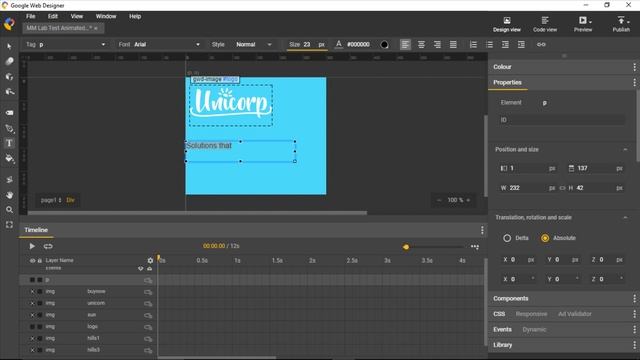This screenshot has width=640, height=360.
Task: Select the Absolute radio button
Action: click(x=545, y=238)
